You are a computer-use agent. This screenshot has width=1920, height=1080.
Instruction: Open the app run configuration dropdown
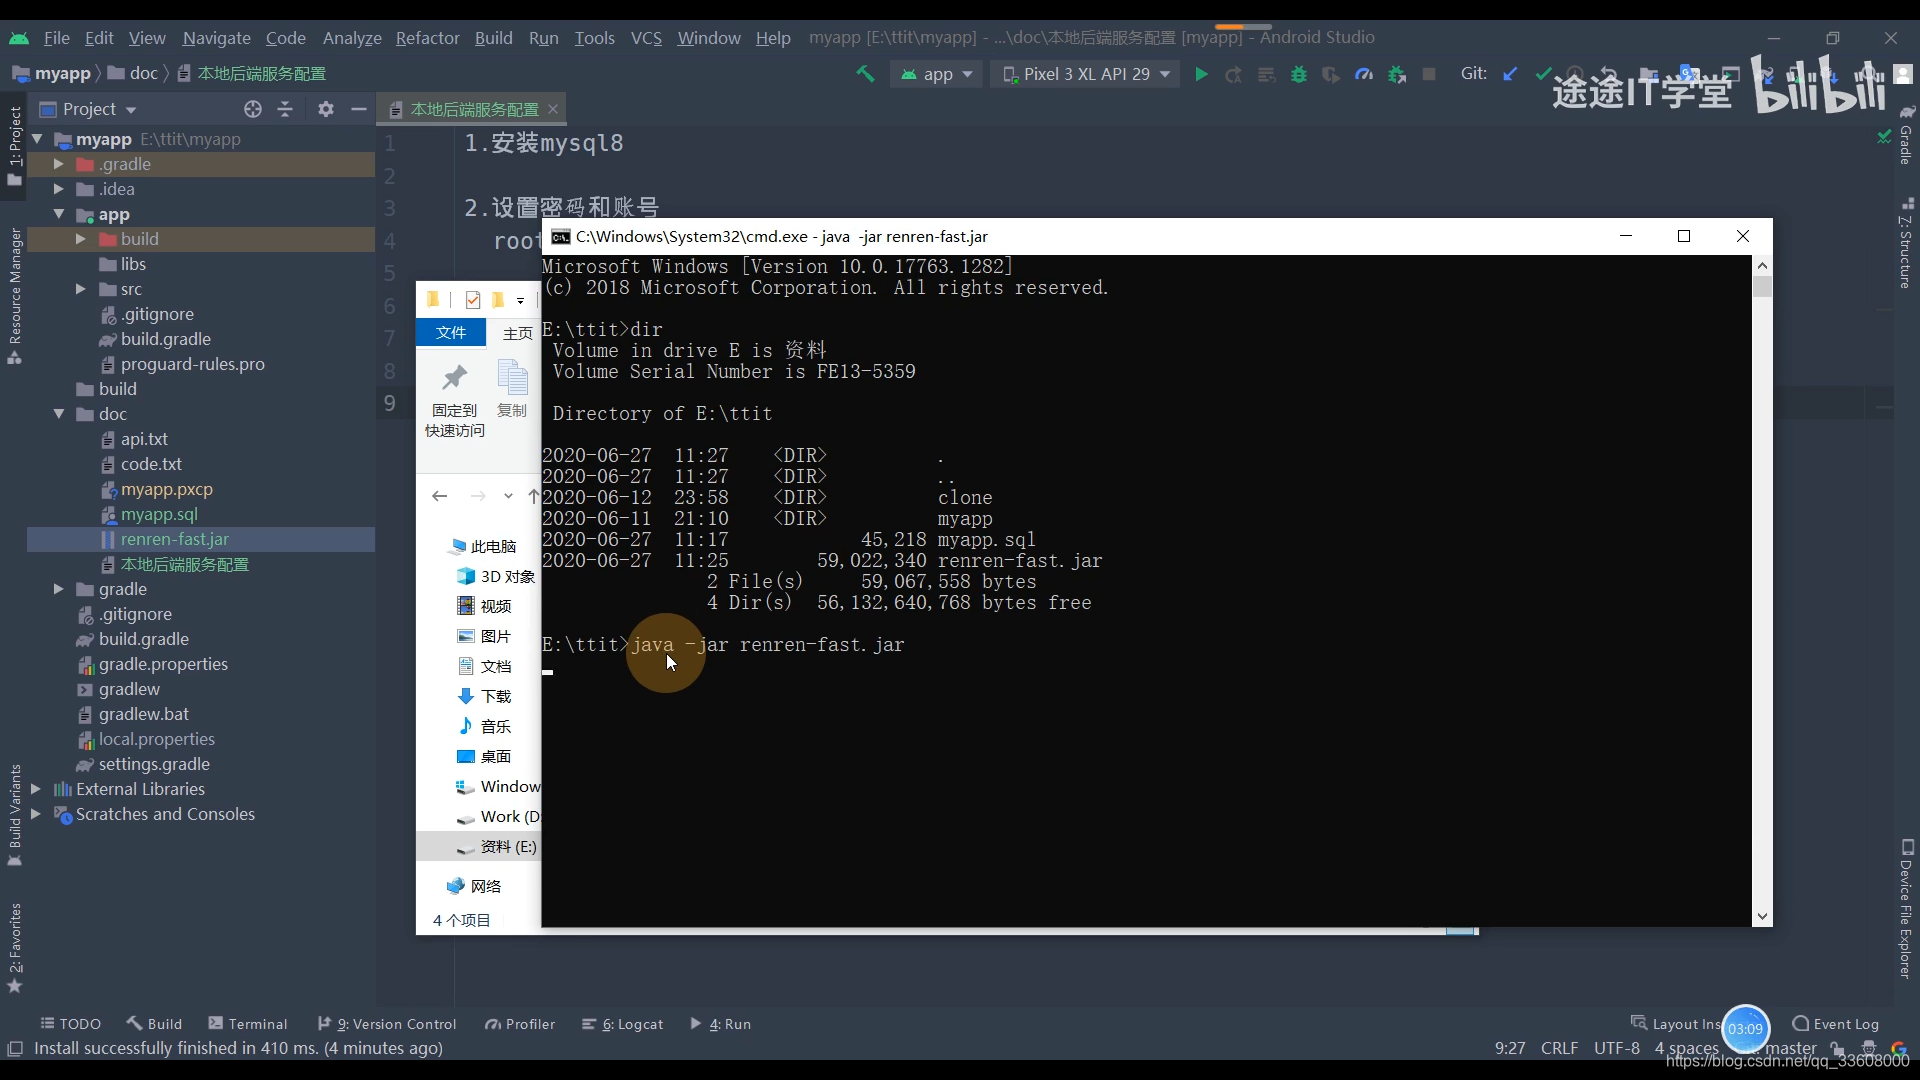pyautogui.click(x=937, y=74)
